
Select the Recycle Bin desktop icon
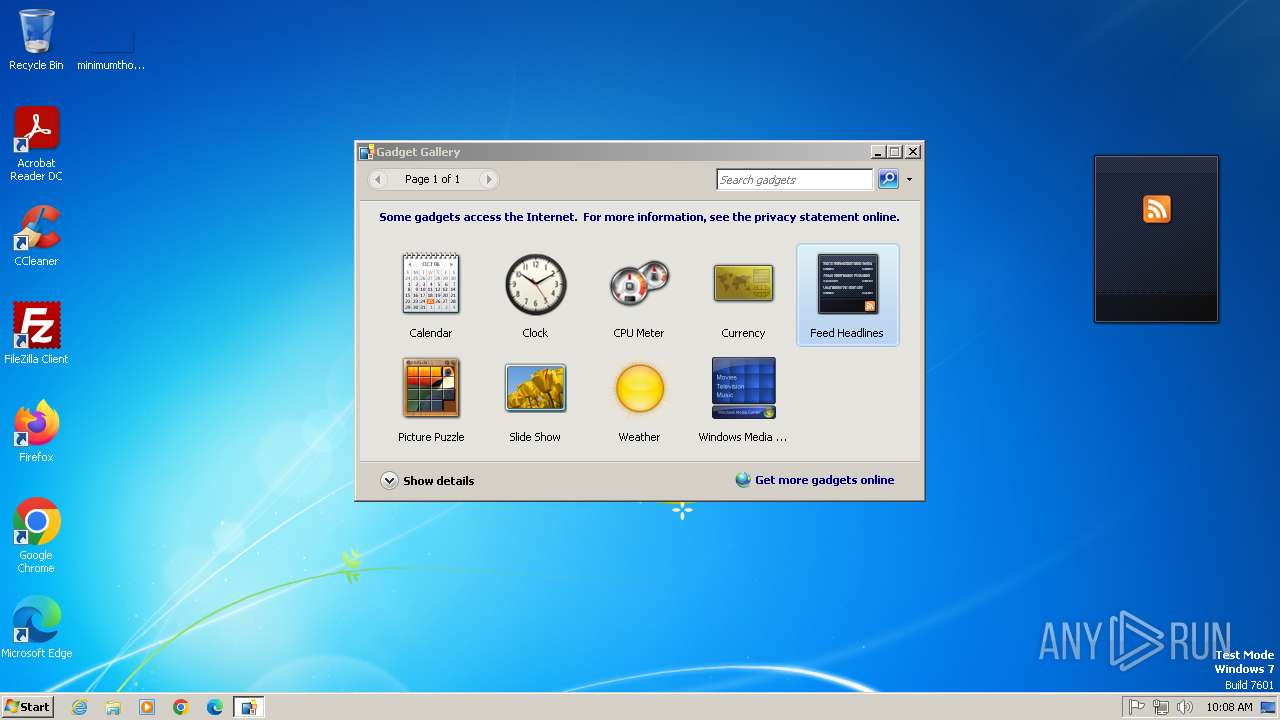pyautogui.click(x=36, y=40)
